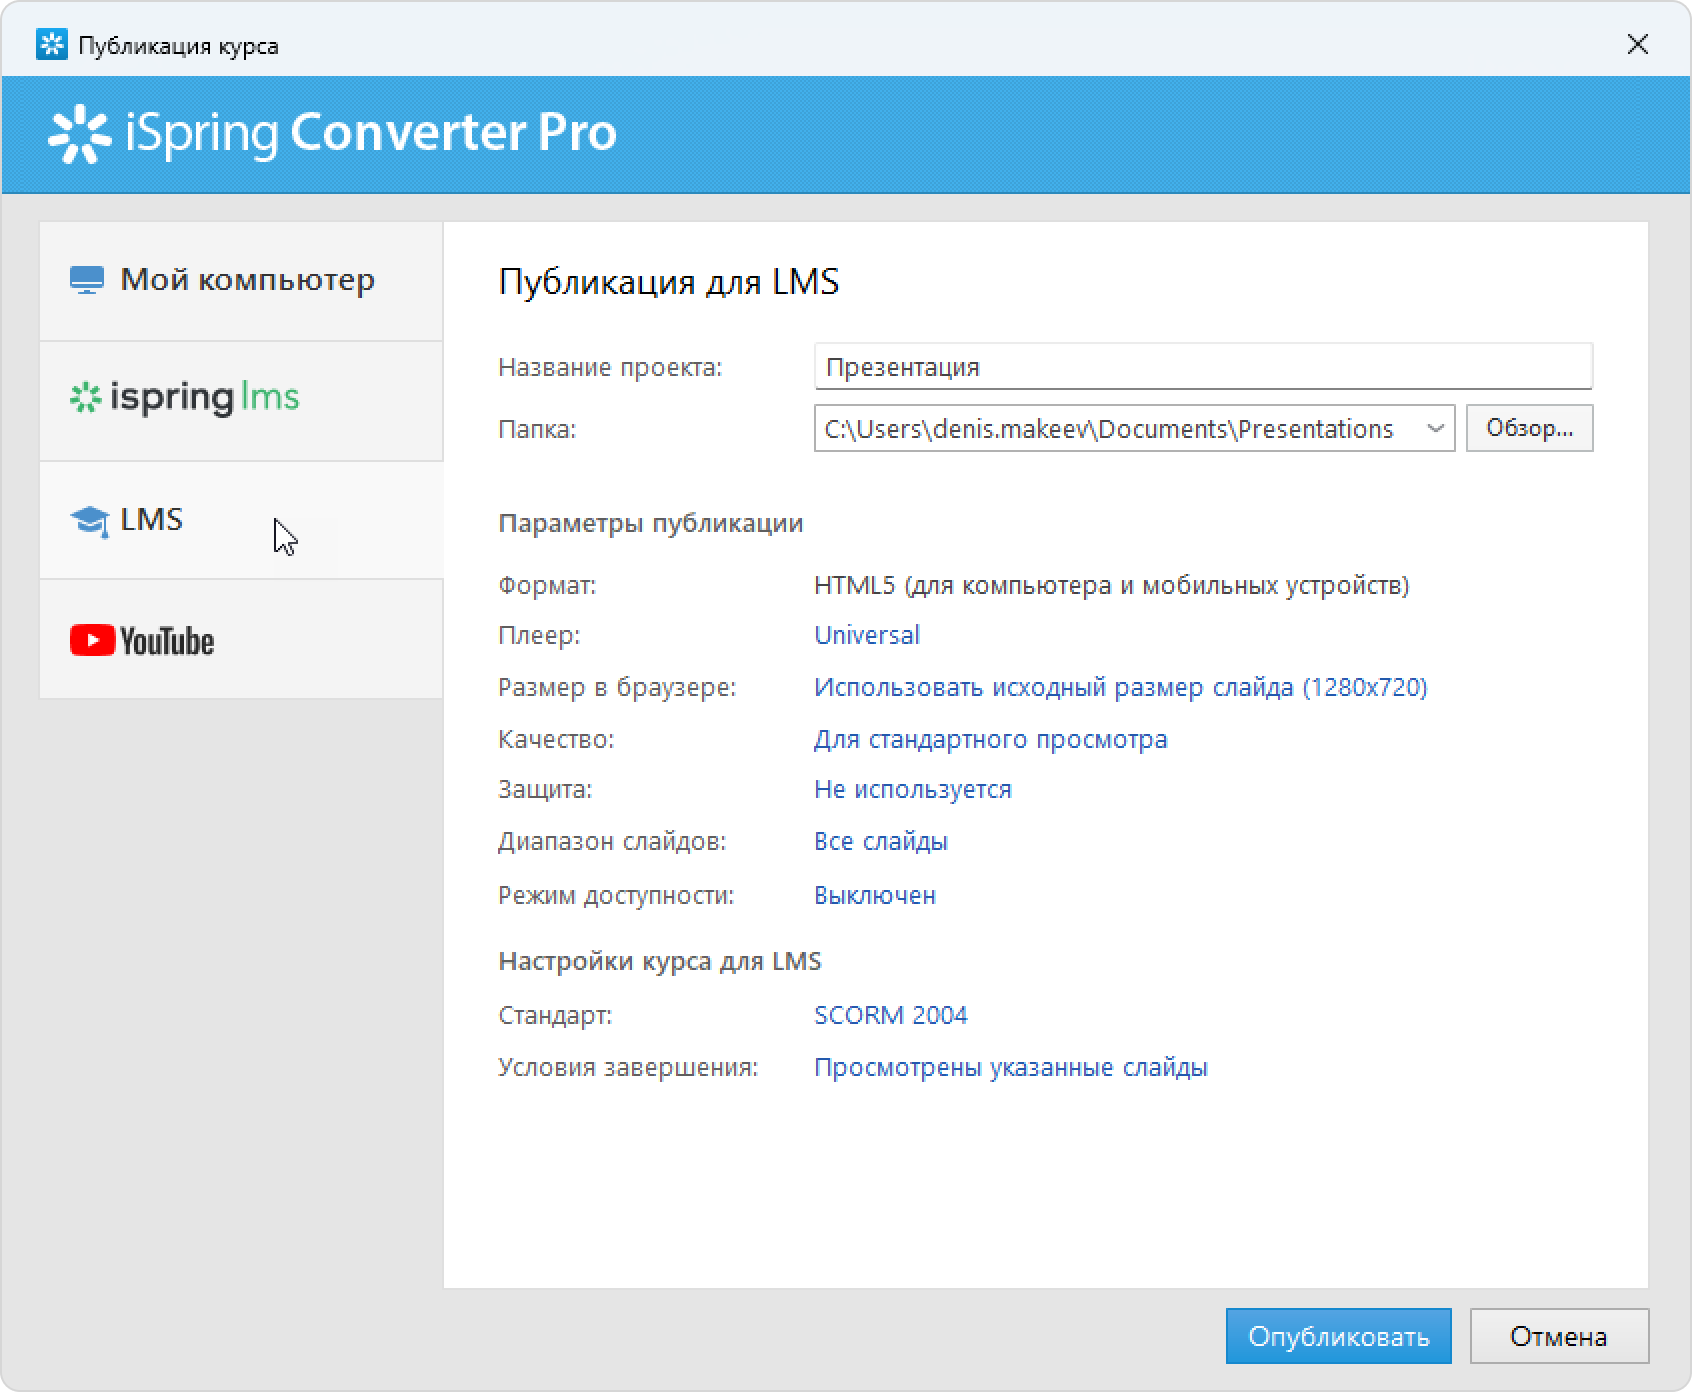Select the LMS publishing tab
Image resolution: width=1692 pixels, height=1392 pixels.
tap(241, 520)
